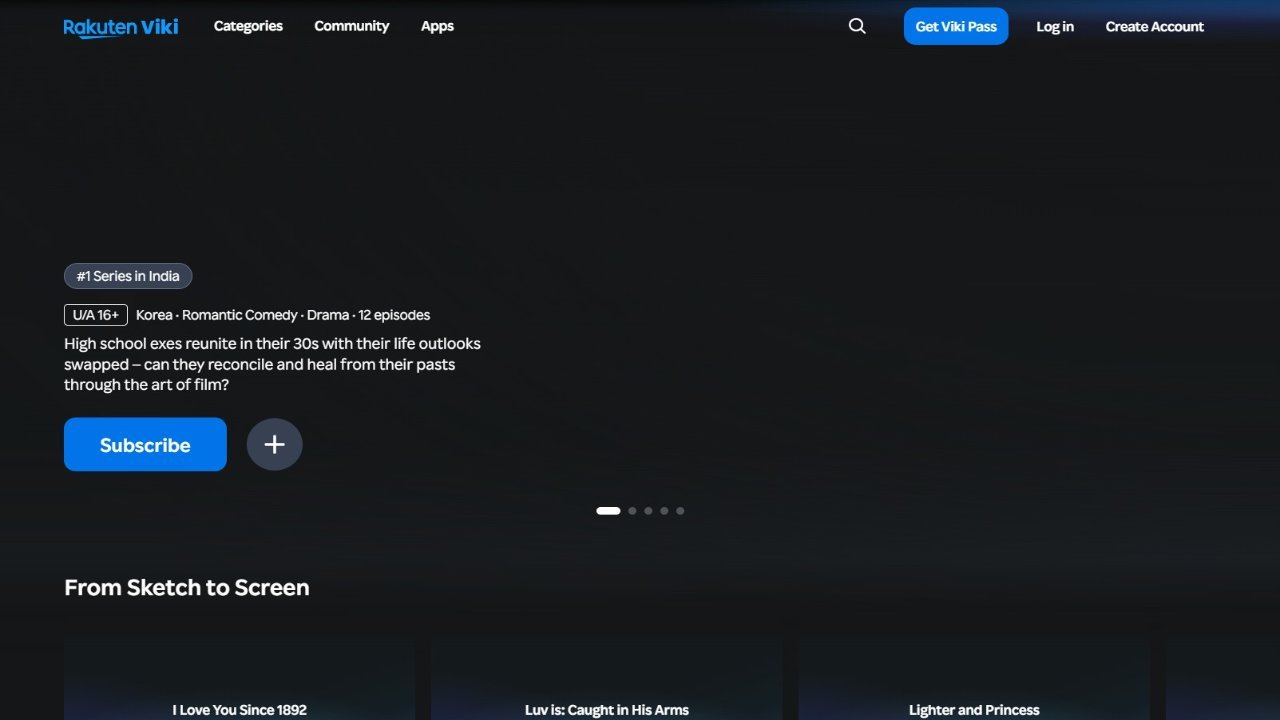Screen dimensions: 1280x720
Task: Open the Apps menu
Action: pos(437,26)
